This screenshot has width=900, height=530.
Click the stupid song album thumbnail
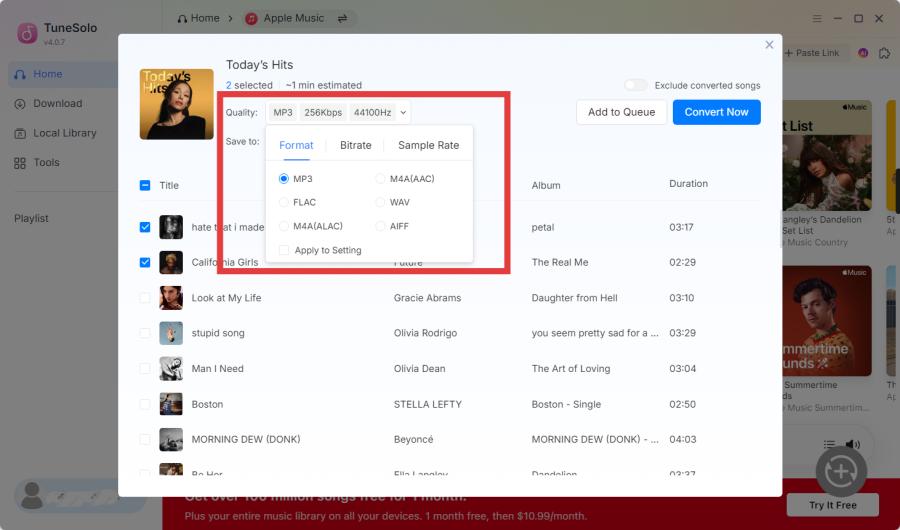(x=171, y=333)
